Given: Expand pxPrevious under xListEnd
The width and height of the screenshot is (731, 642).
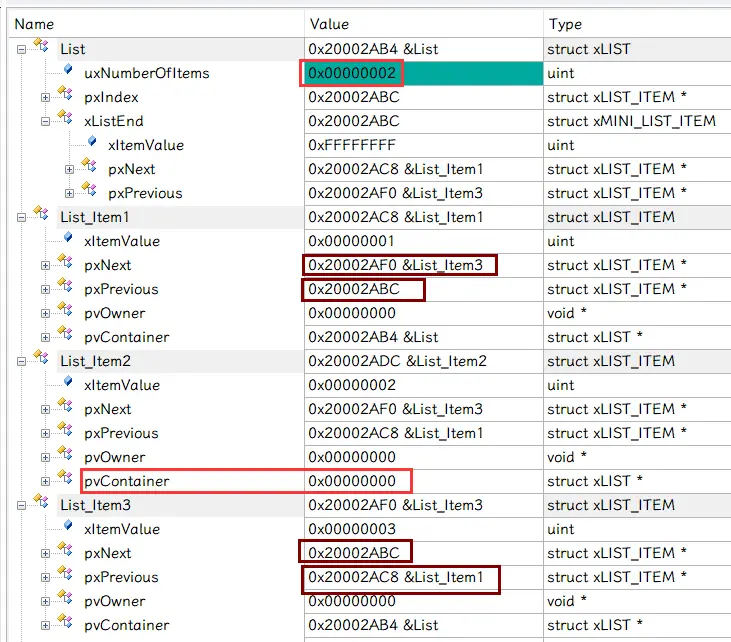Looking at the screenshot, I should (70, 193).
